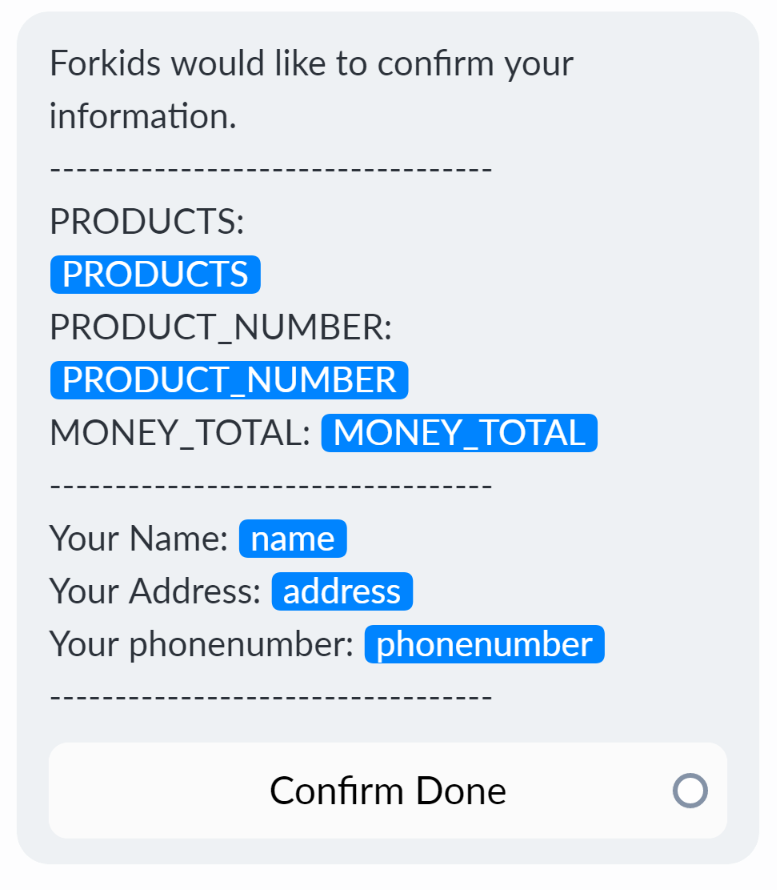777x890 pixels.
Task: Click the dashed separator below the intro text
Action: click(270, 169)
